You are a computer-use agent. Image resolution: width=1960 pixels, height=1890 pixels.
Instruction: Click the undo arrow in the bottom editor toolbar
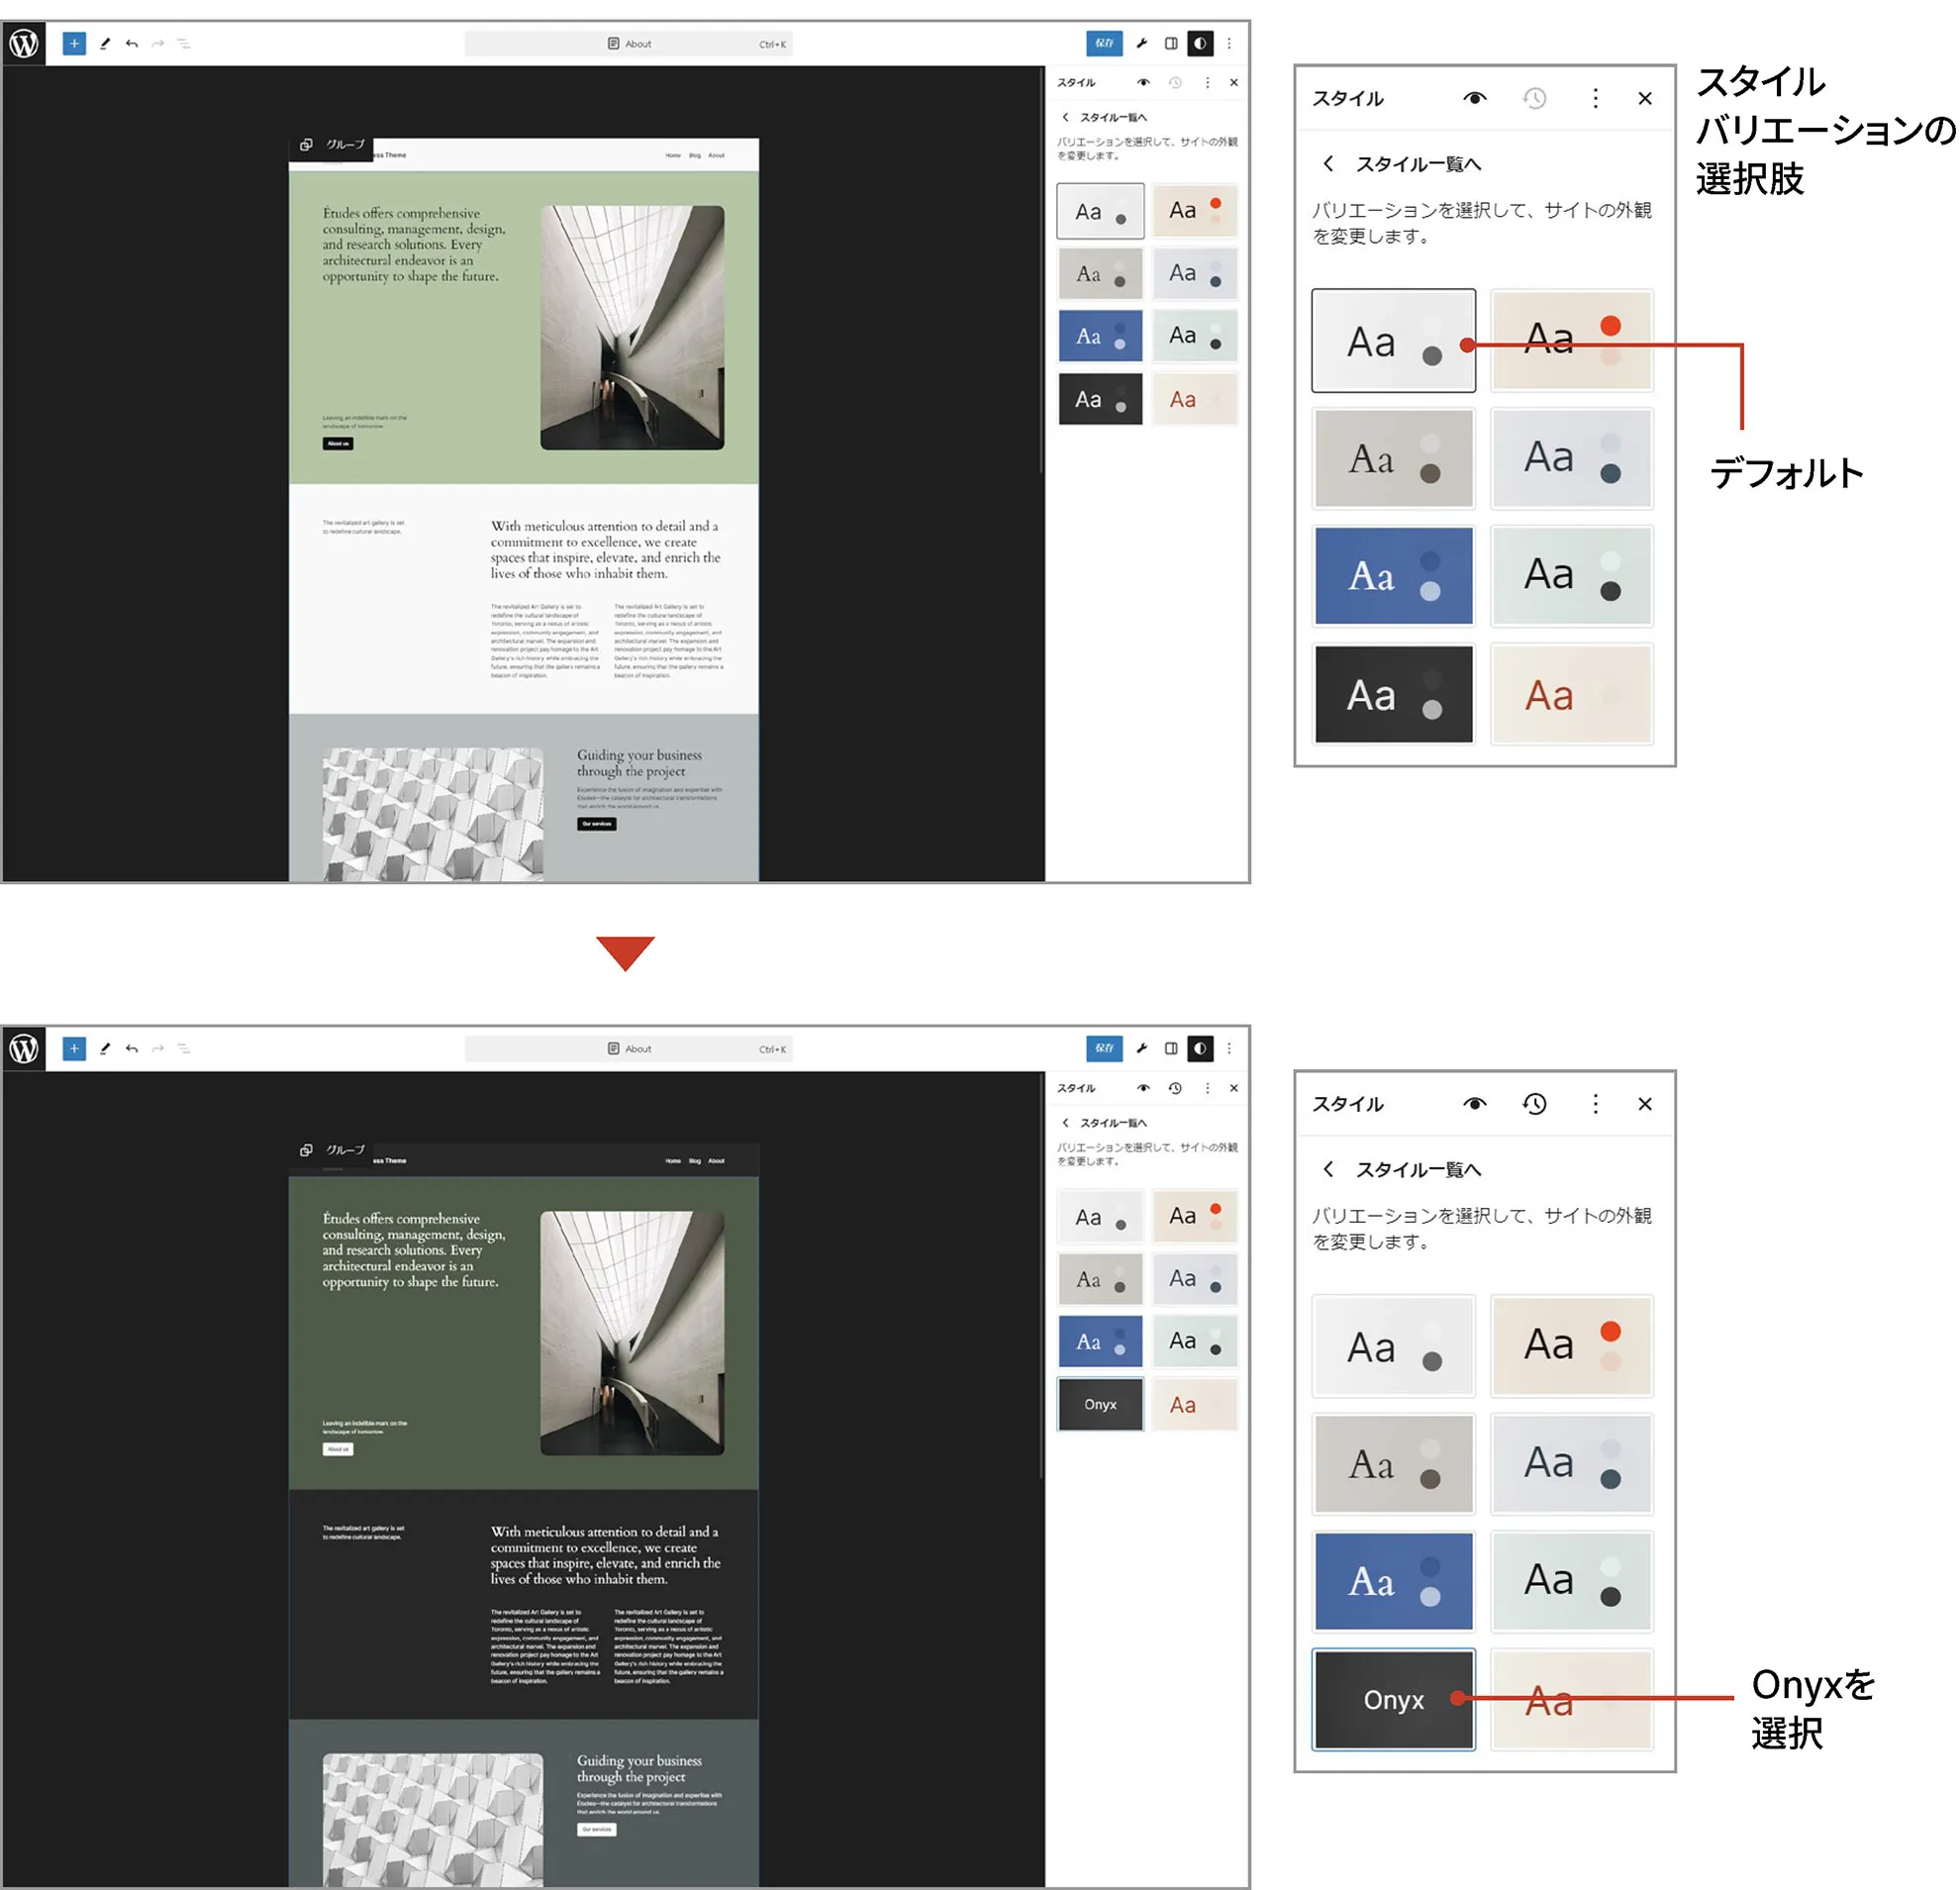tap(132, 1048)
